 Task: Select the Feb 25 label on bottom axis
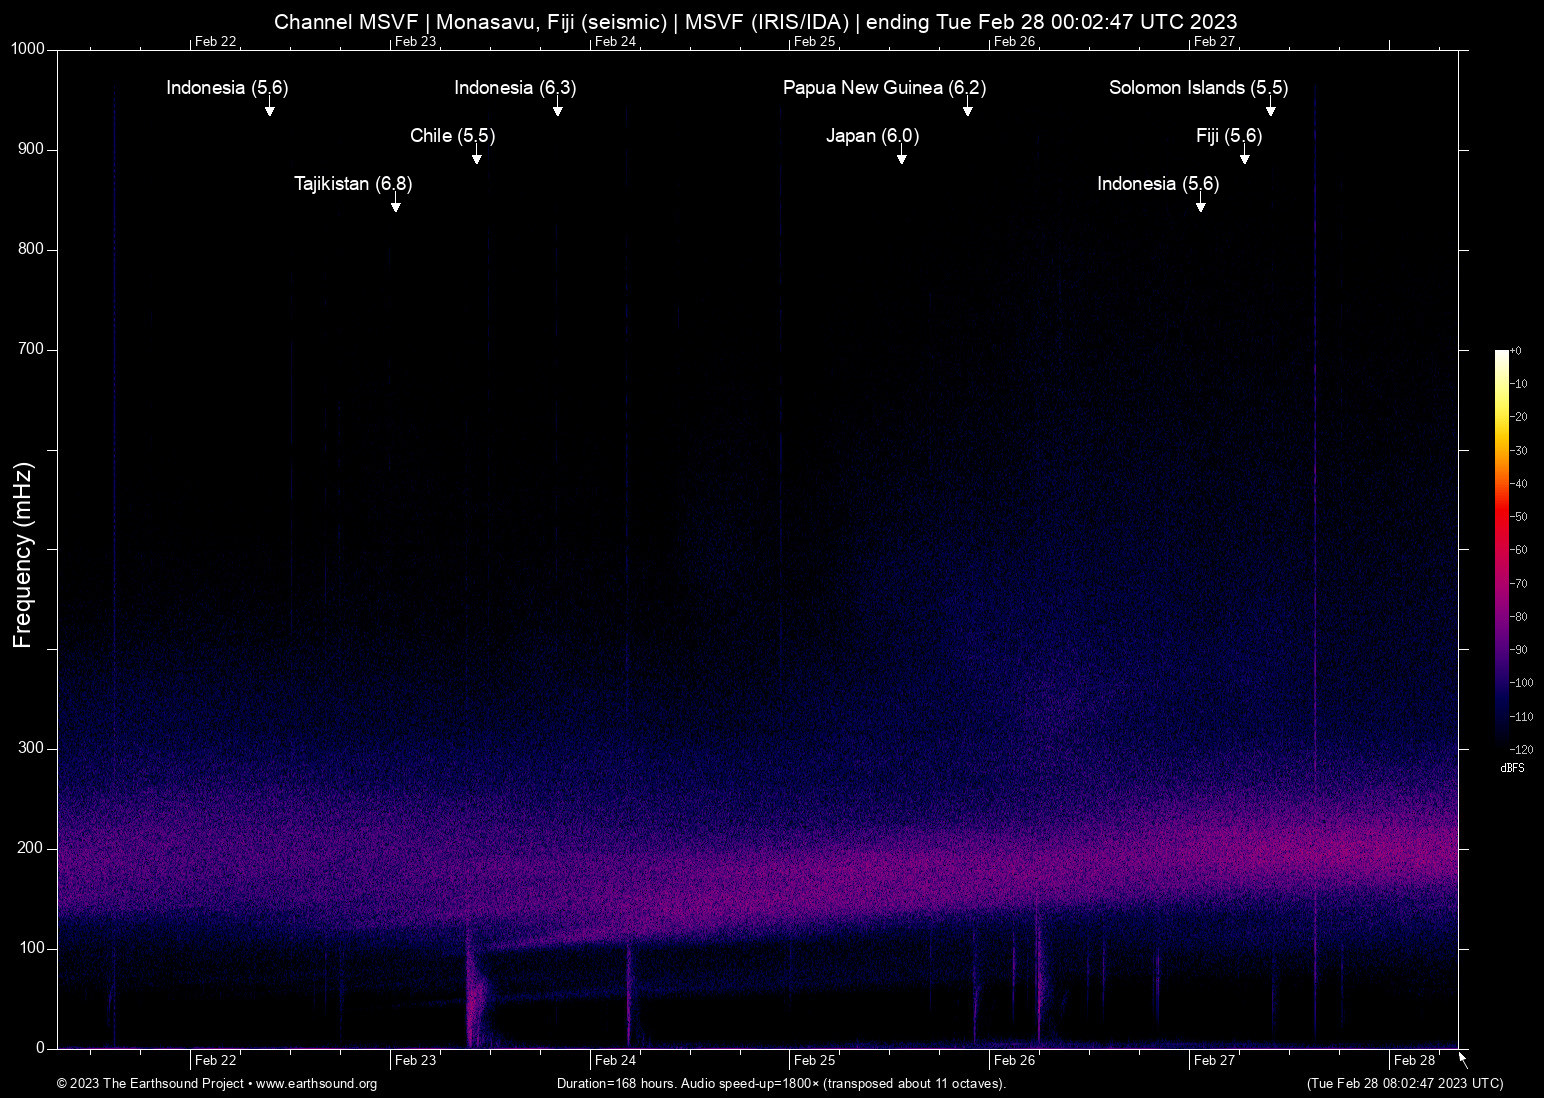tap(815, 1060)
